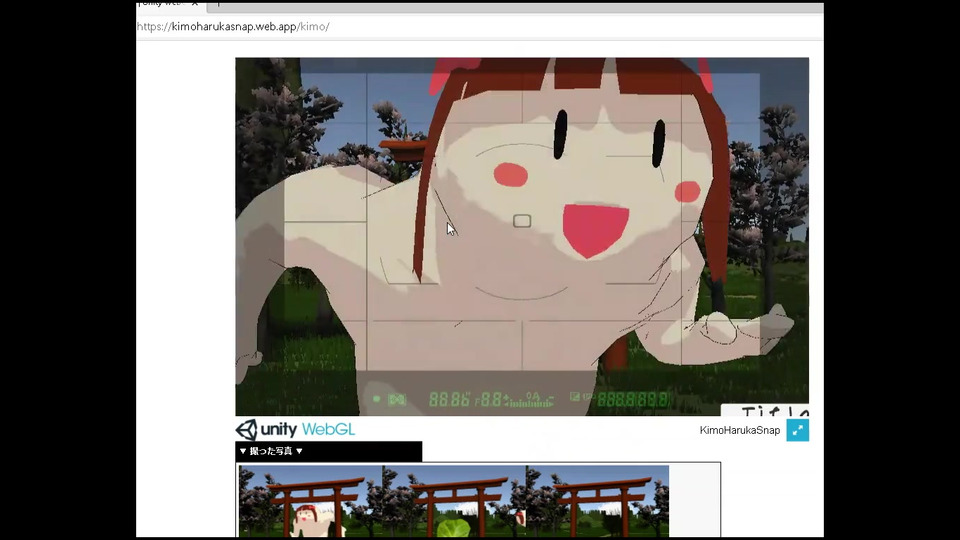960x540 pixels.
Task: Collapse the 撮った写真 photos header
Action: [x=329, y=451]
